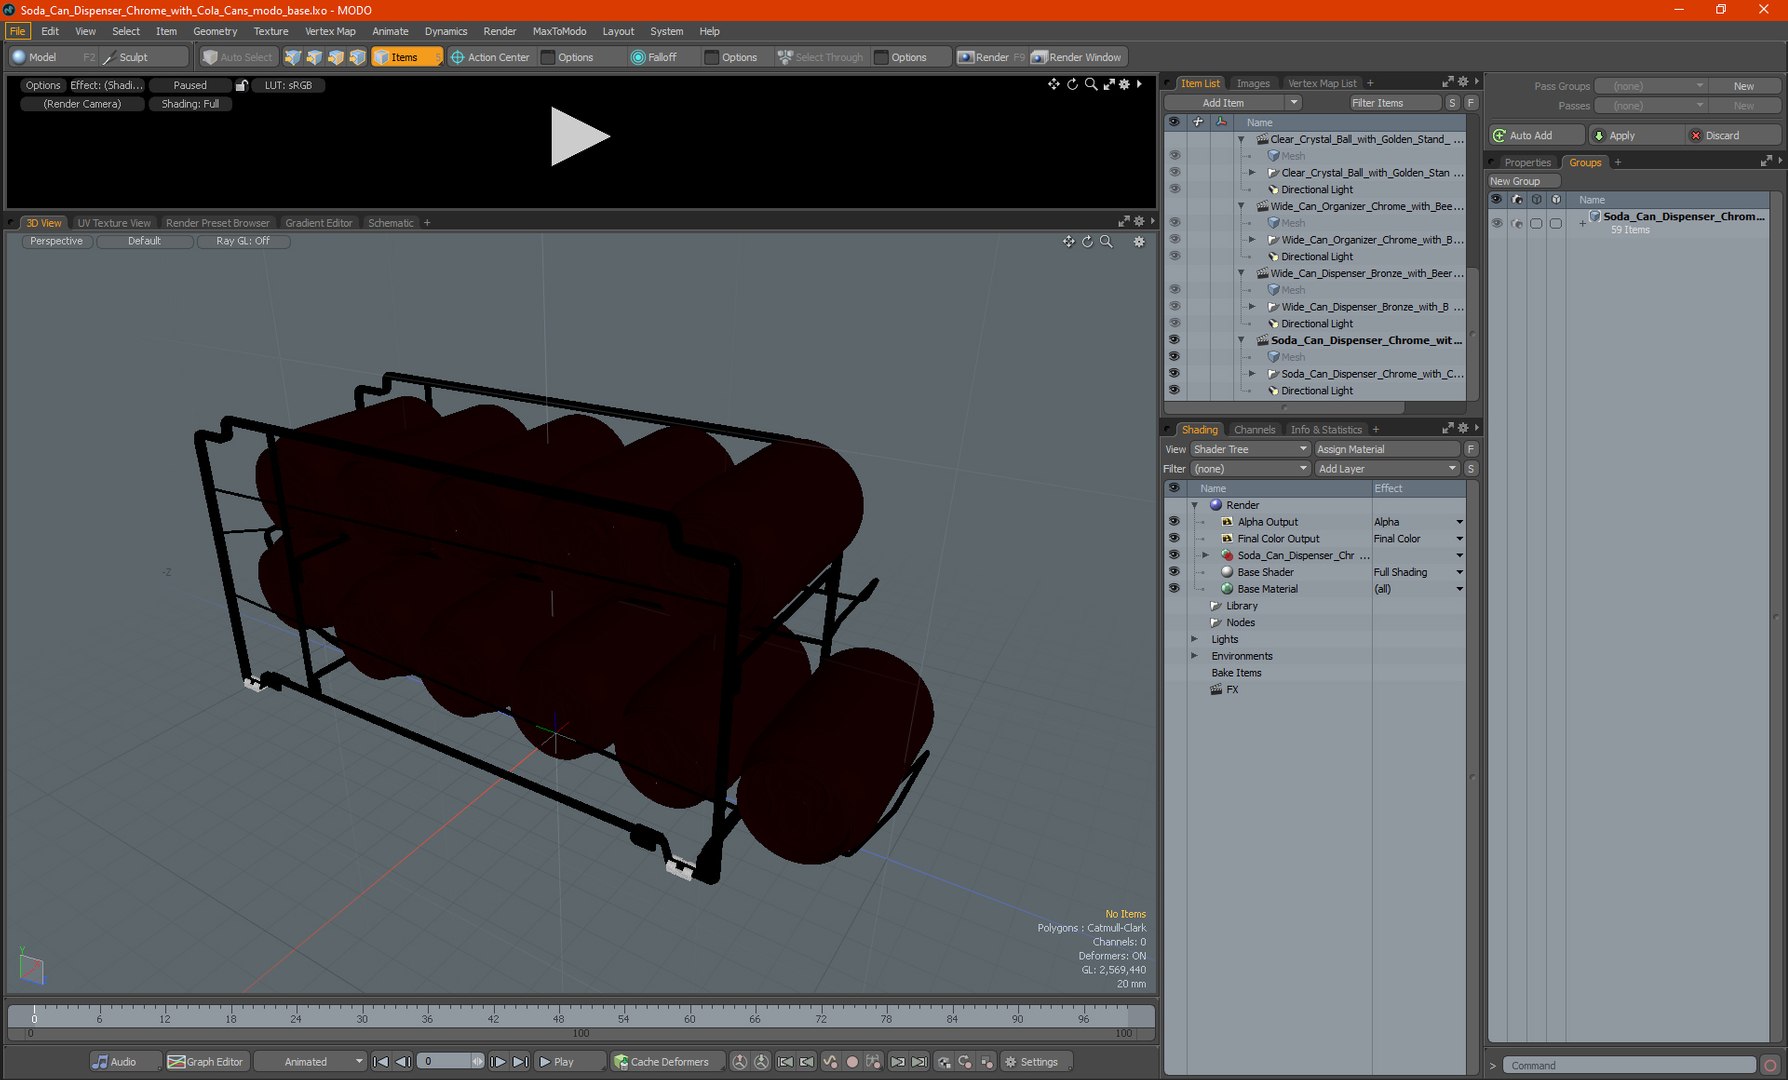Switch to Channels tab
The image size is (1788, 1080).
[1255, 430]
